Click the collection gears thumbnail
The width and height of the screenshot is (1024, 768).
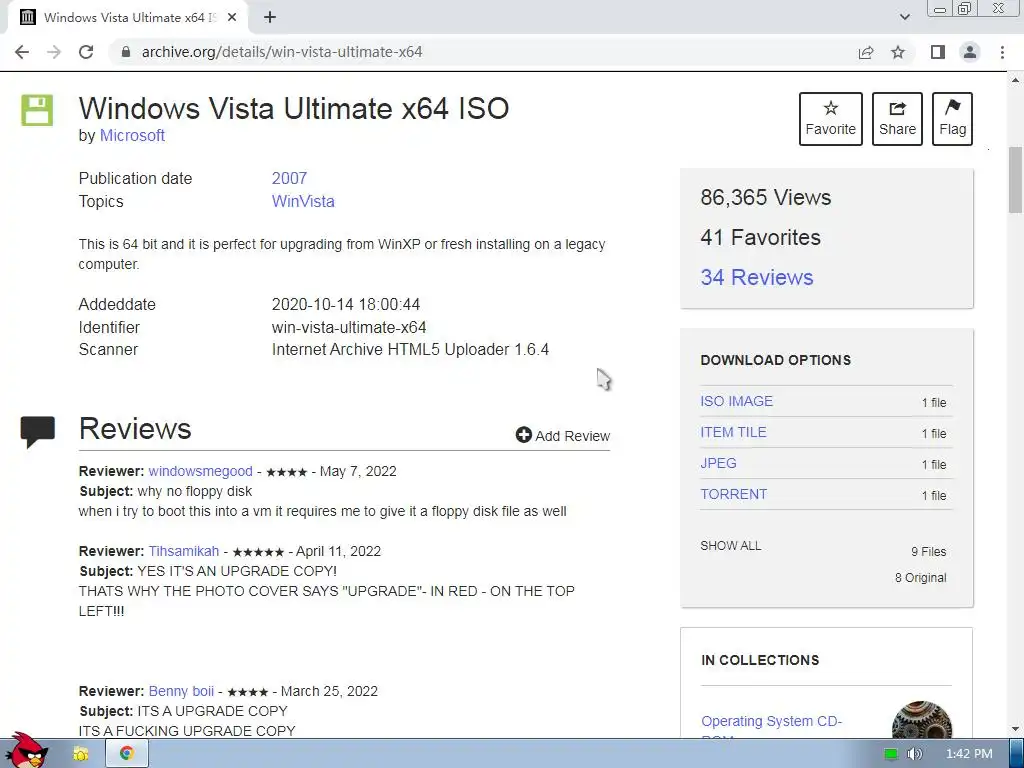click(x=921, y=720)
